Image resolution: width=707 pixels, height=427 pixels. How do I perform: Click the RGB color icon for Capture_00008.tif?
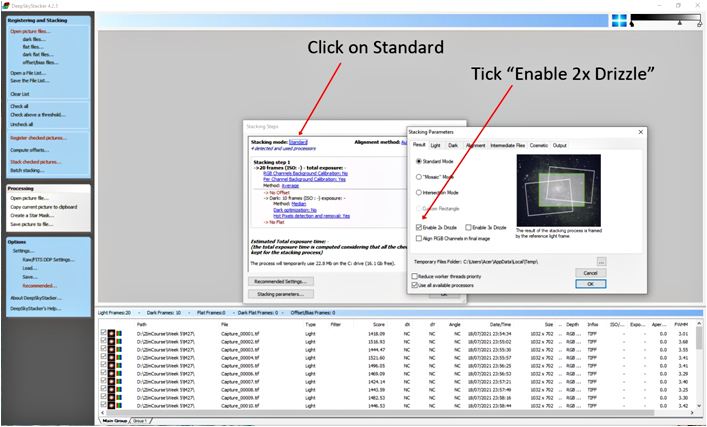[x=119, y=390]
